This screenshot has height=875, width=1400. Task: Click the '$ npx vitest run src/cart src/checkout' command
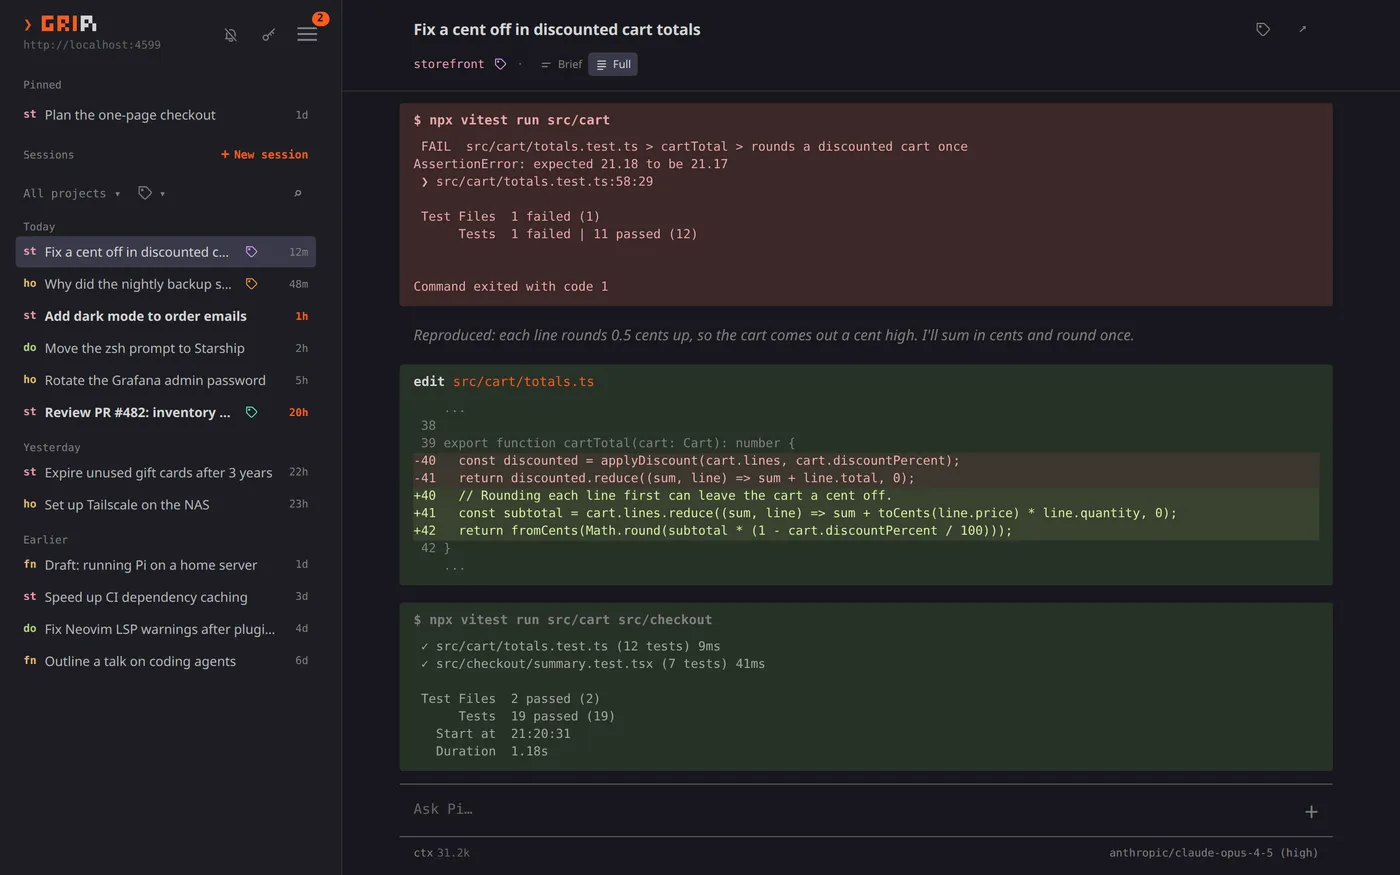click(x=563, y=620)
